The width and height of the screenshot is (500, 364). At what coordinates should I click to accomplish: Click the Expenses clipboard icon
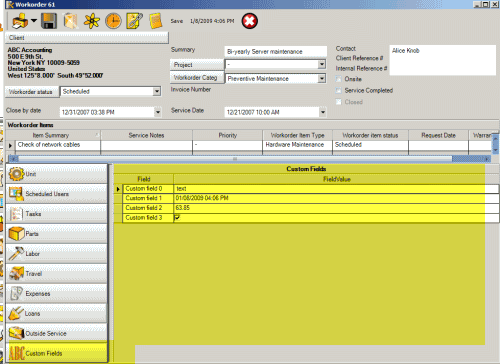tap(16, 293)
